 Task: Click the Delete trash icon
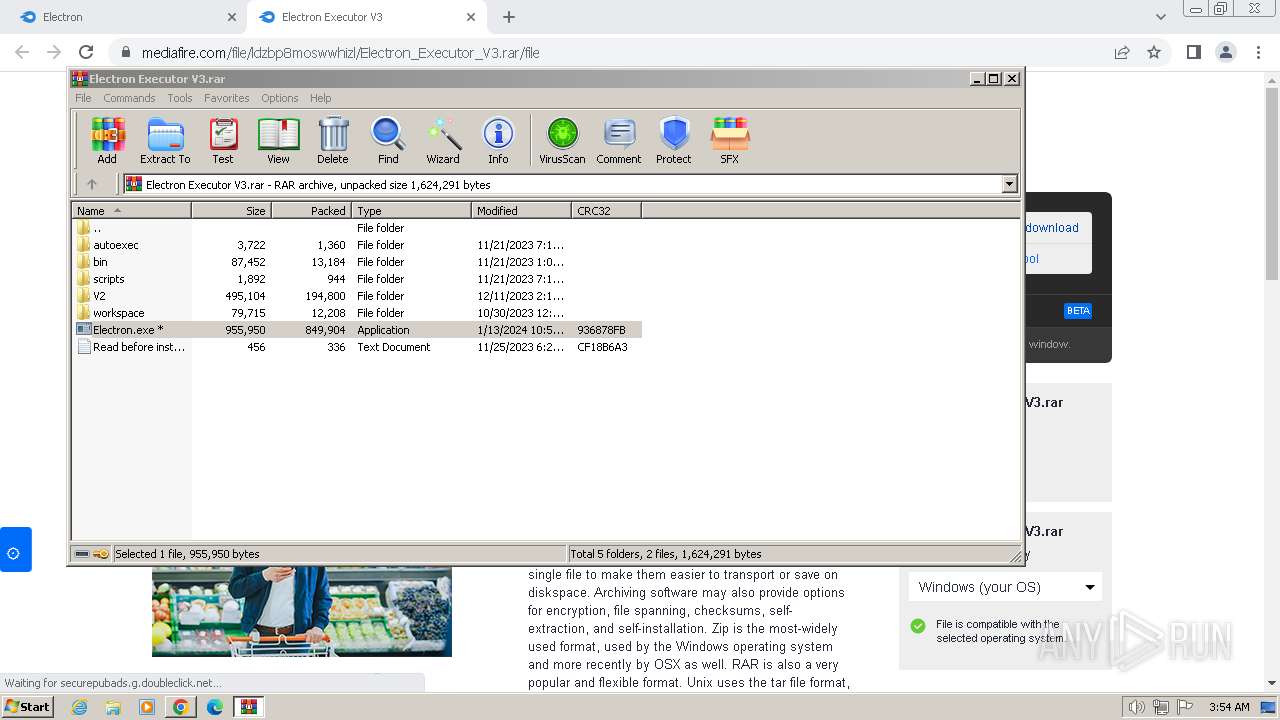333,140
